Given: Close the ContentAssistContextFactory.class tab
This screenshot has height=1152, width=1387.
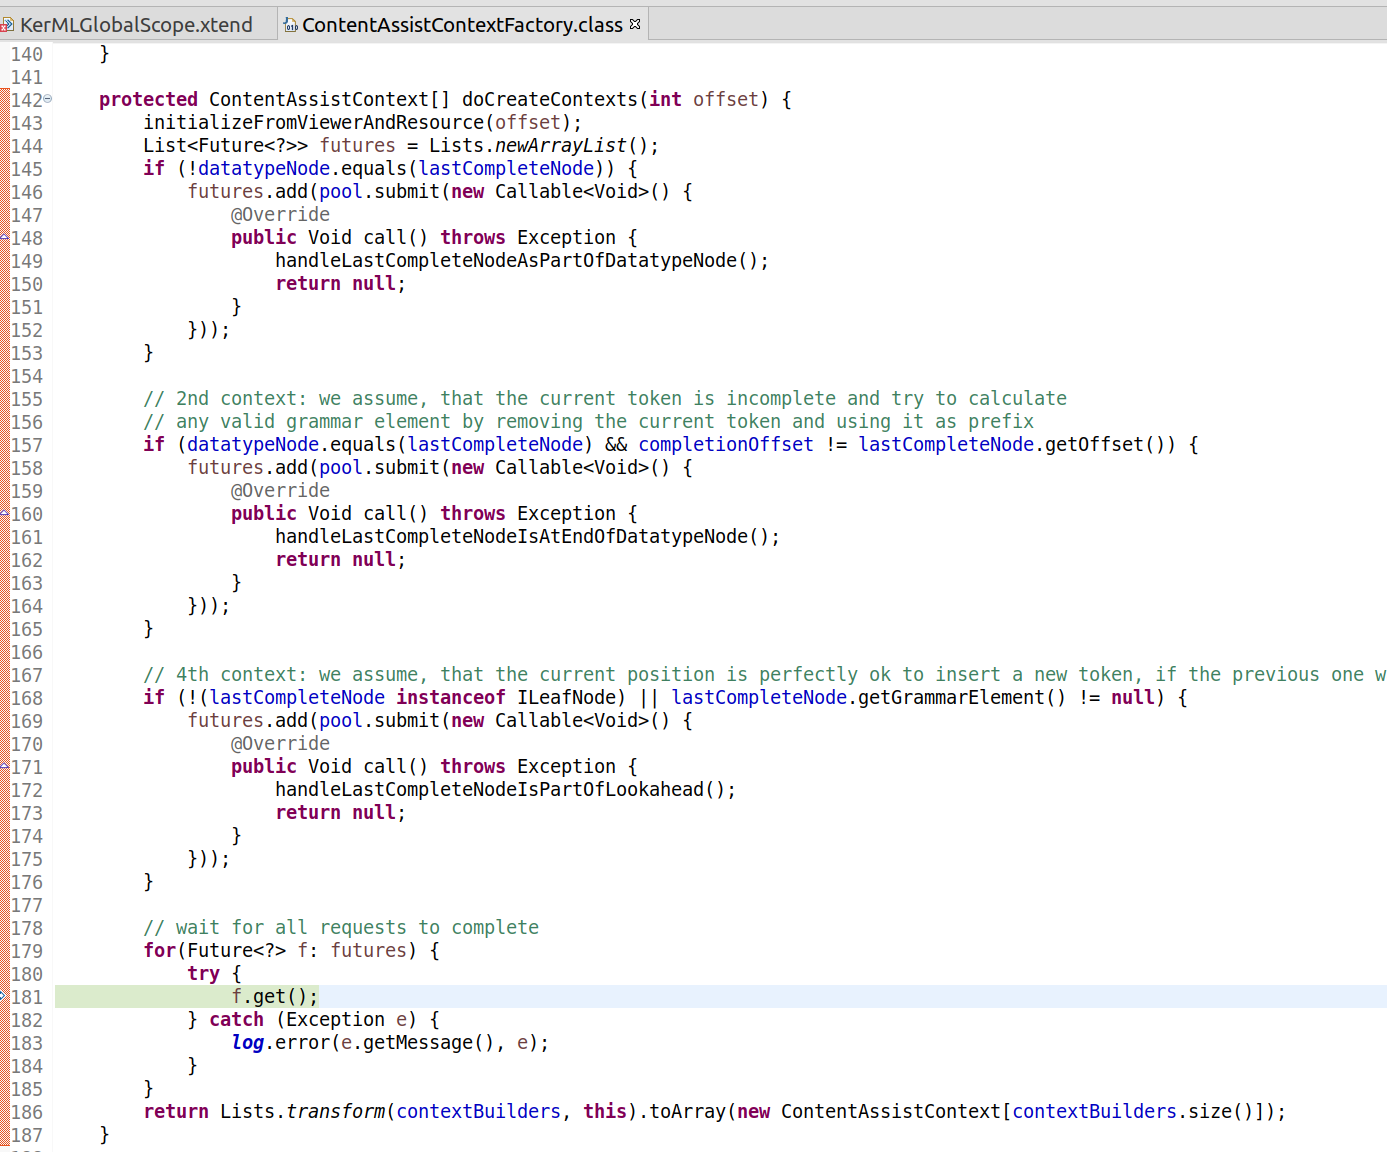Looking at the screenshot, I should [634, 22].
